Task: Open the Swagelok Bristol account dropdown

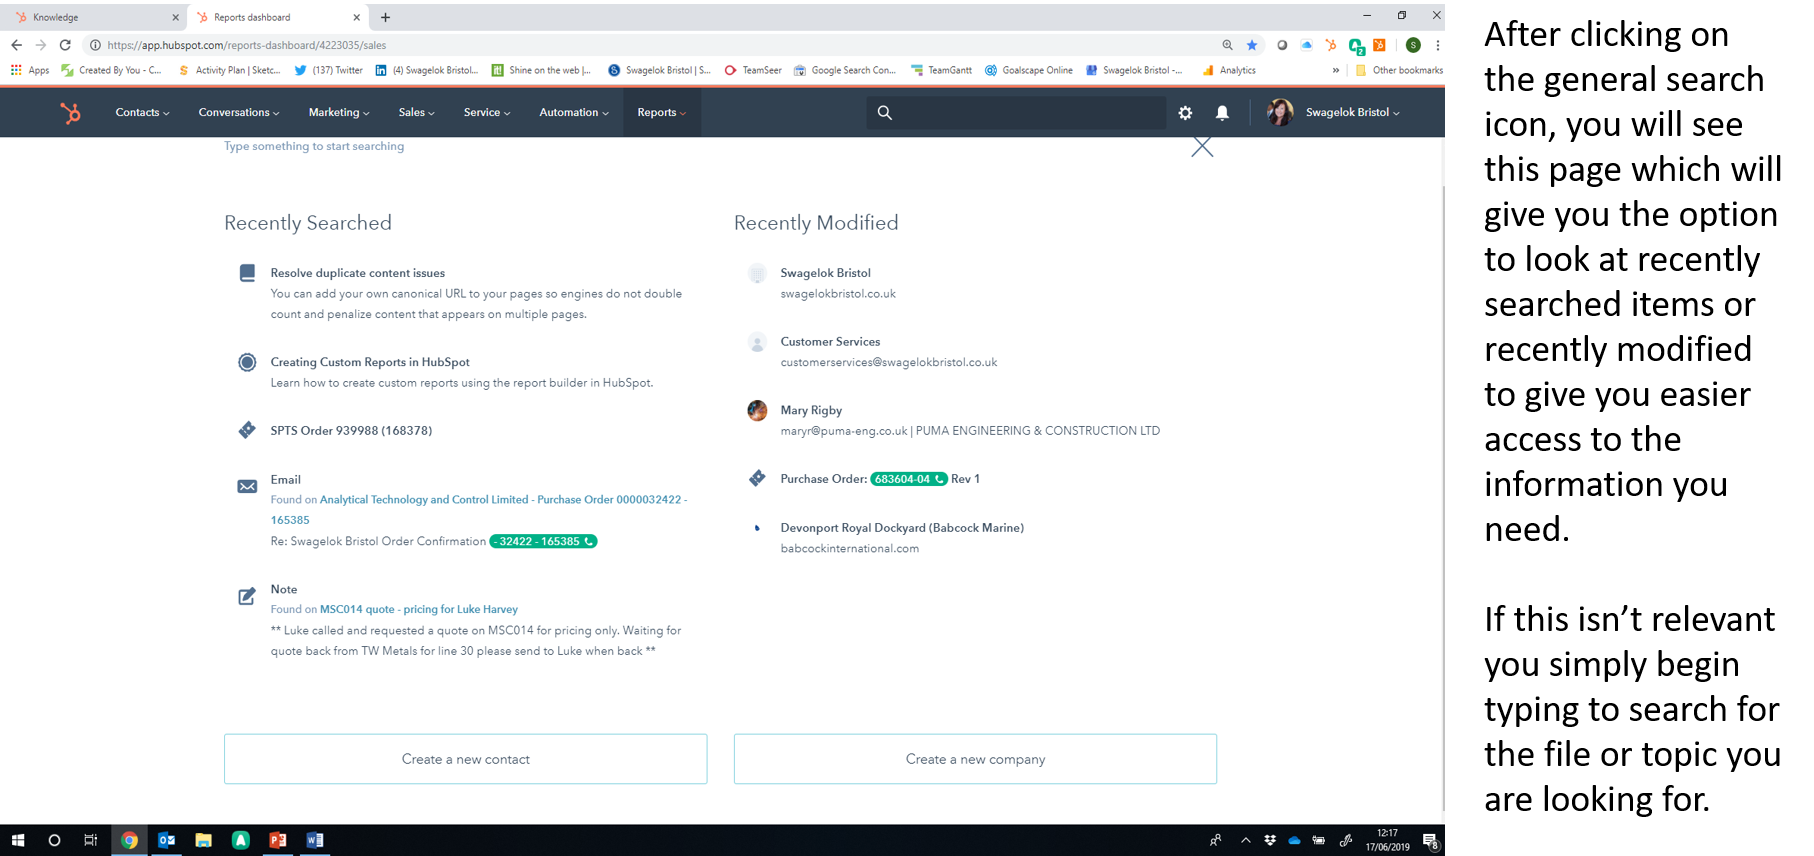Action: click(x=1352, y=113)
